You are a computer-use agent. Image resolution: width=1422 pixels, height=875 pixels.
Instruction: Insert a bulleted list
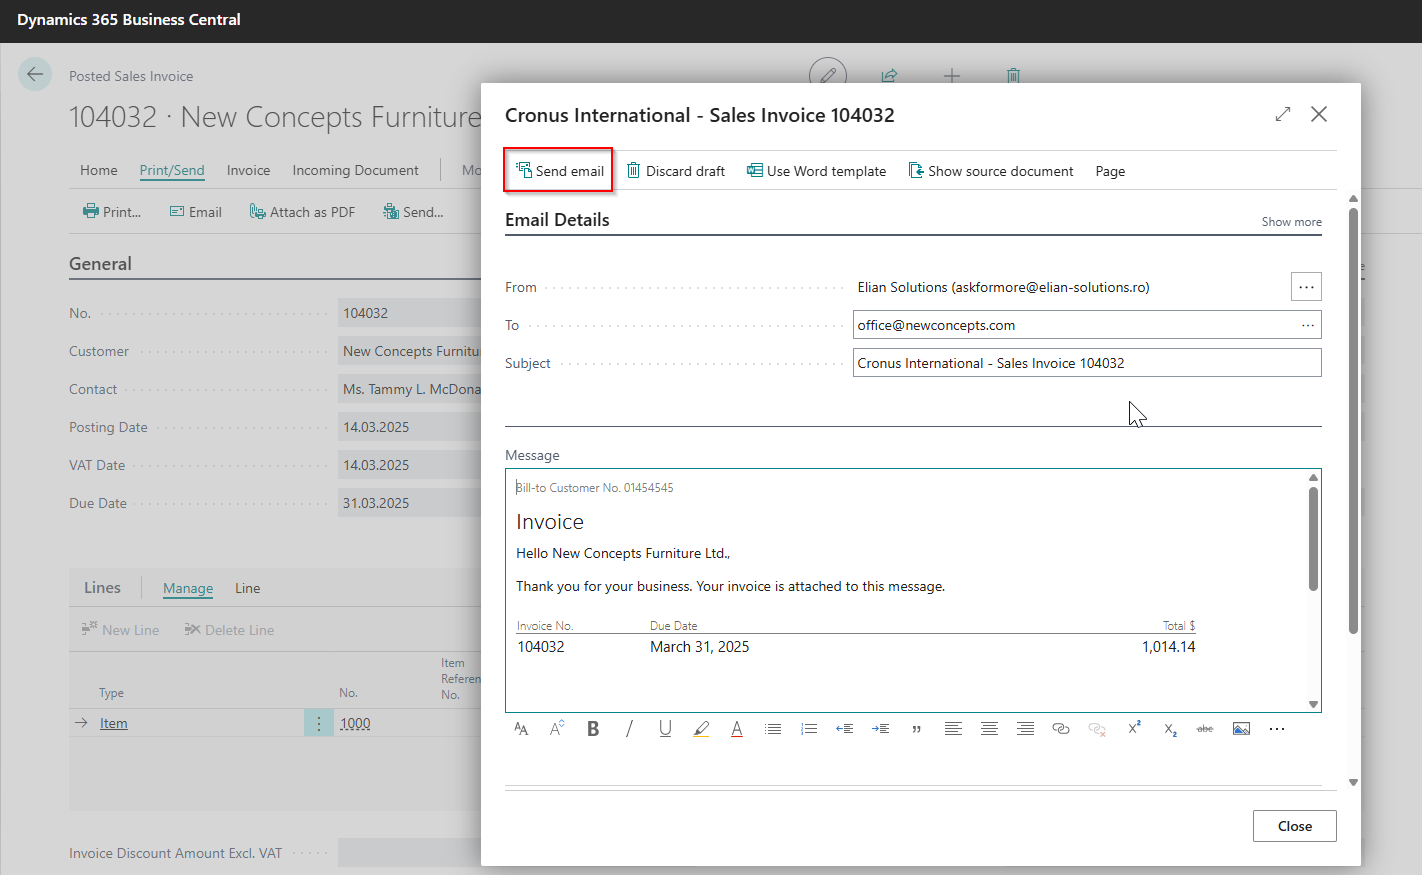pos(773,729)
